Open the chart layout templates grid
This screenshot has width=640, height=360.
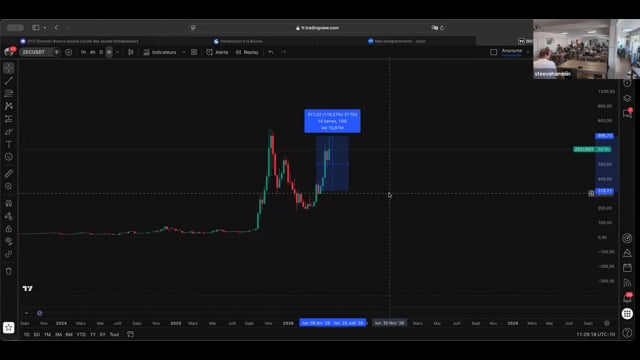(x=194, y=52)
